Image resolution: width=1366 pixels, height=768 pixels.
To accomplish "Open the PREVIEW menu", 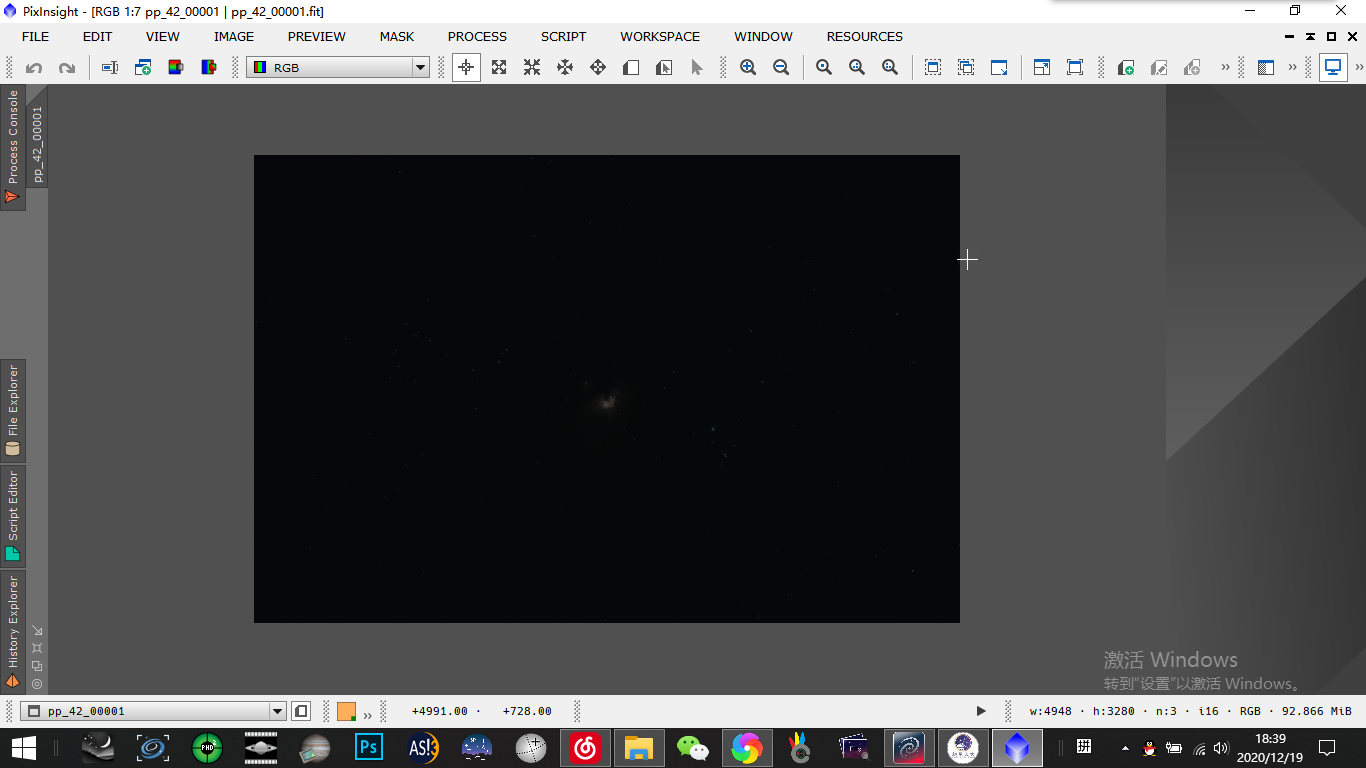I will click(317, 37).
